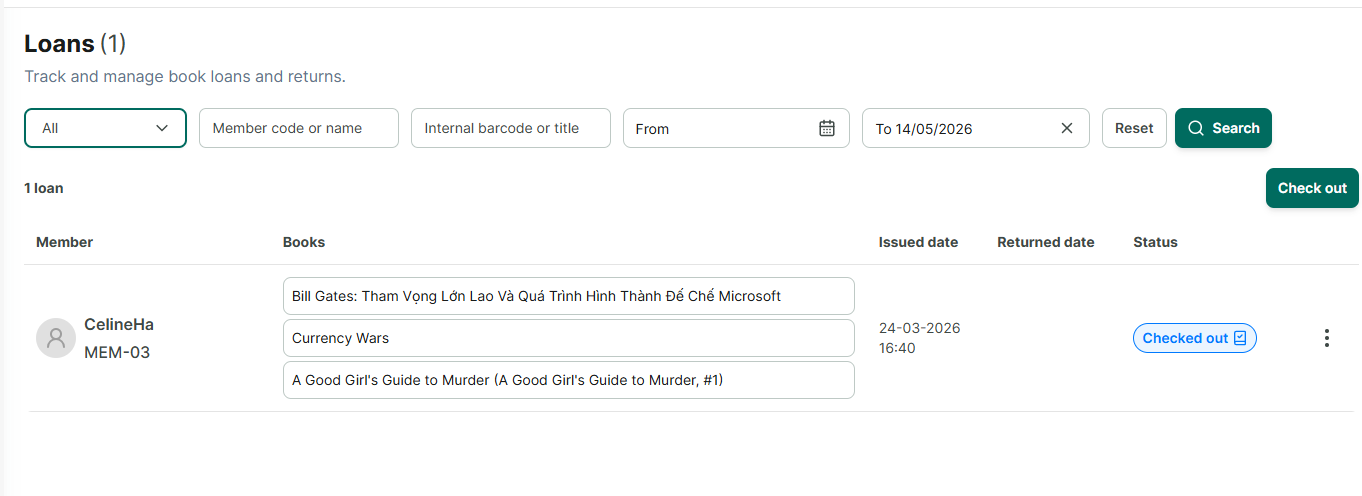This screenshot has width=1362, height=496.
Task: Click the To 14/05/2026 date field
Action: (x=976, y=128)
